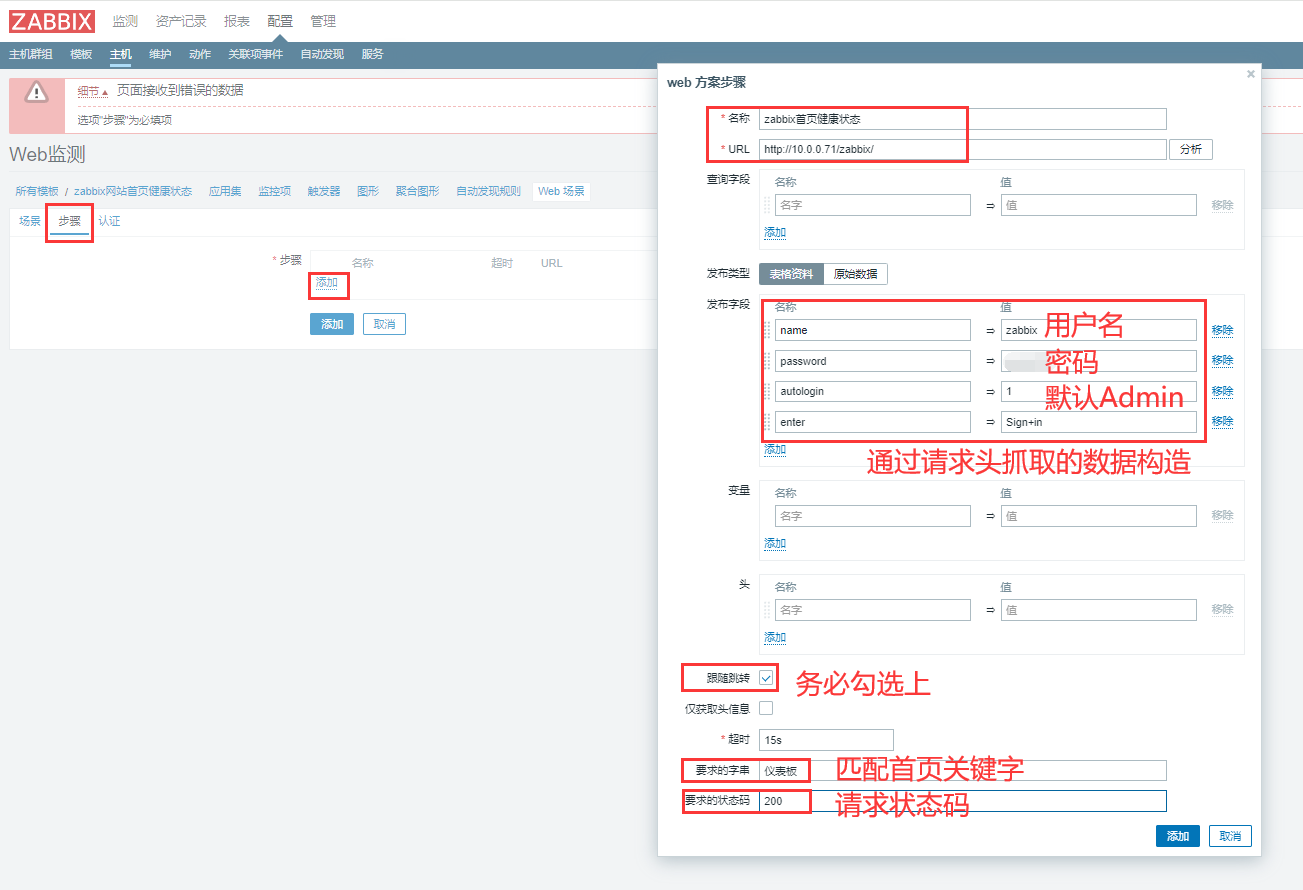The image size is (1303, 890).
Task: Open the 资产记录 top menu
Action: pyautogui.click(x=181, y=21)
